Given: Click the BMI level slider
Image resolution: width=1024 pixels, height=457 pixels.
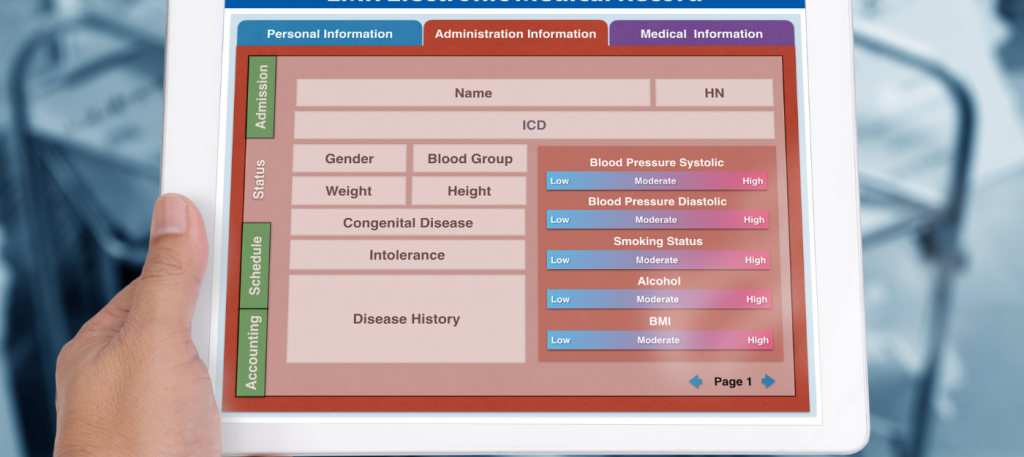Looking at the screenshot, I should [x=658, y=340].
